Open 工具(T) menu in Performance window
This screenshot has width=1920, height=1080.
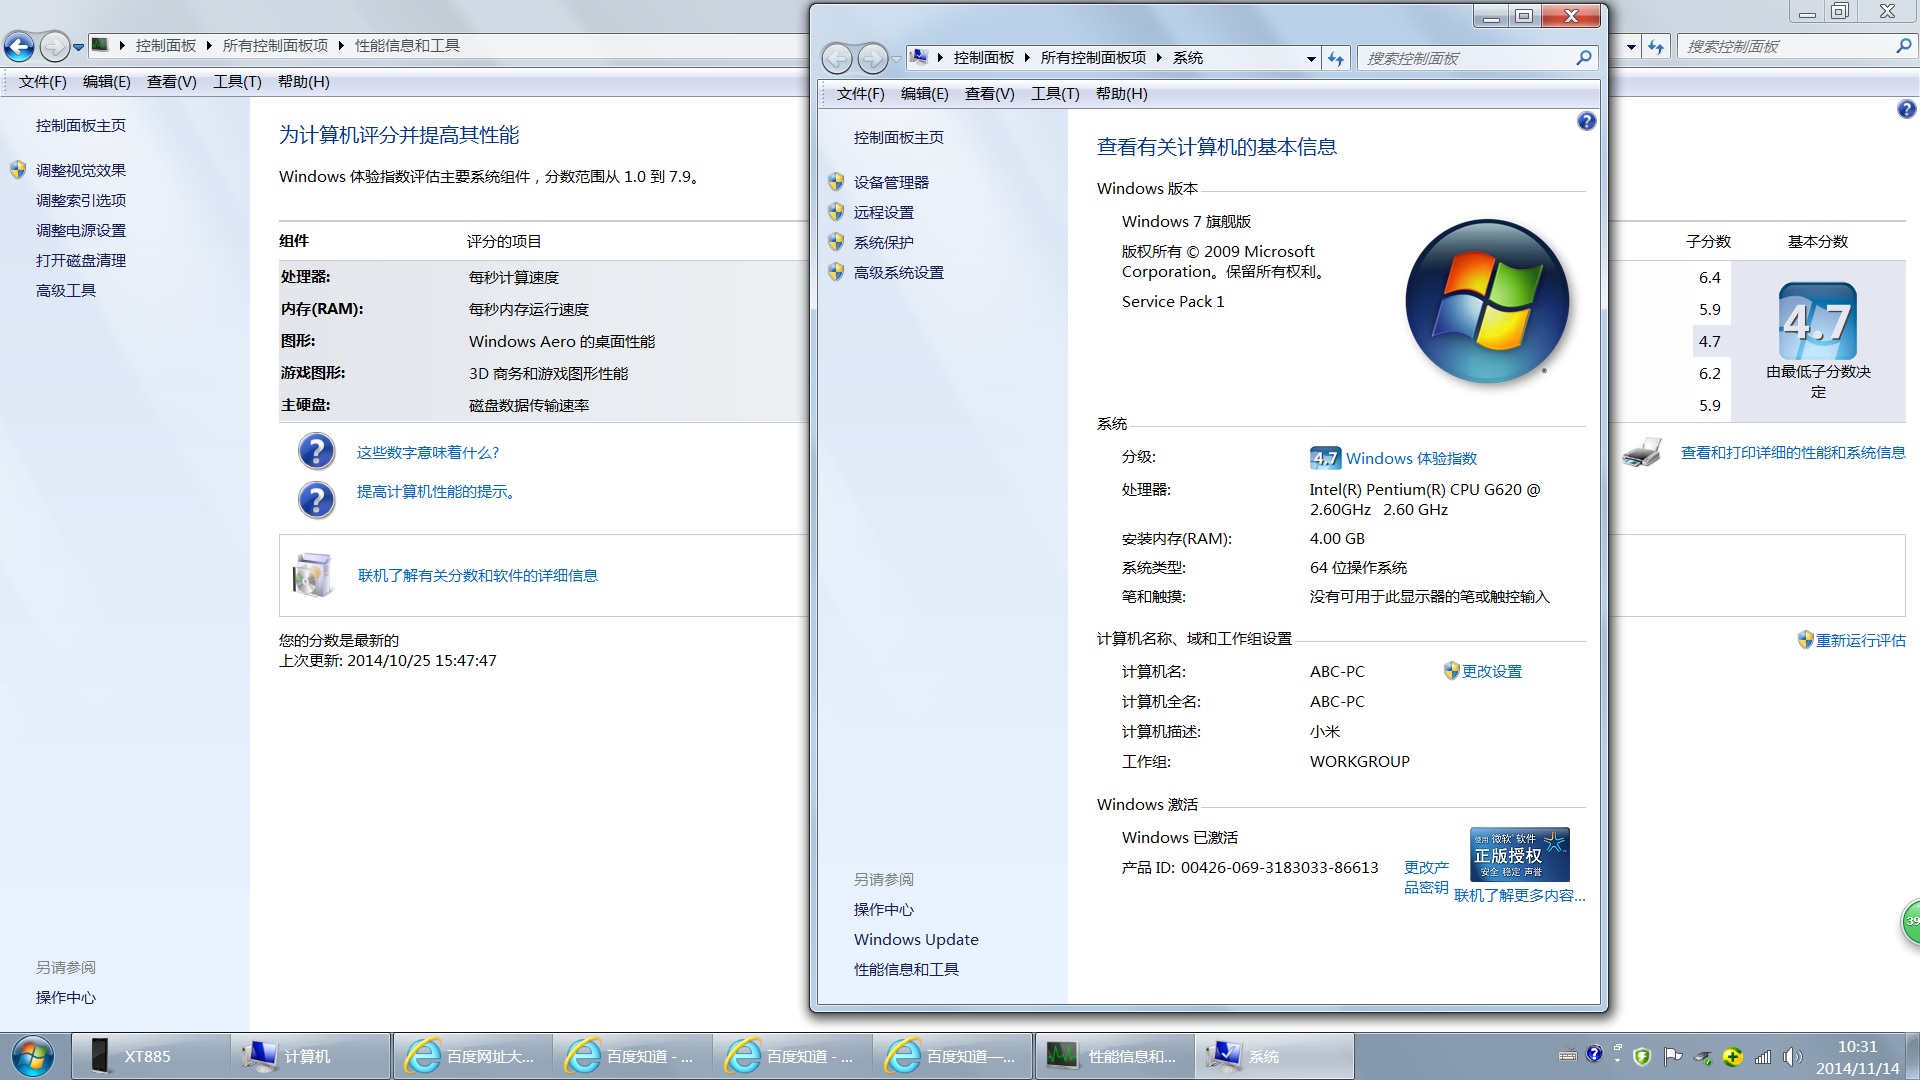[x=237, y=82]
